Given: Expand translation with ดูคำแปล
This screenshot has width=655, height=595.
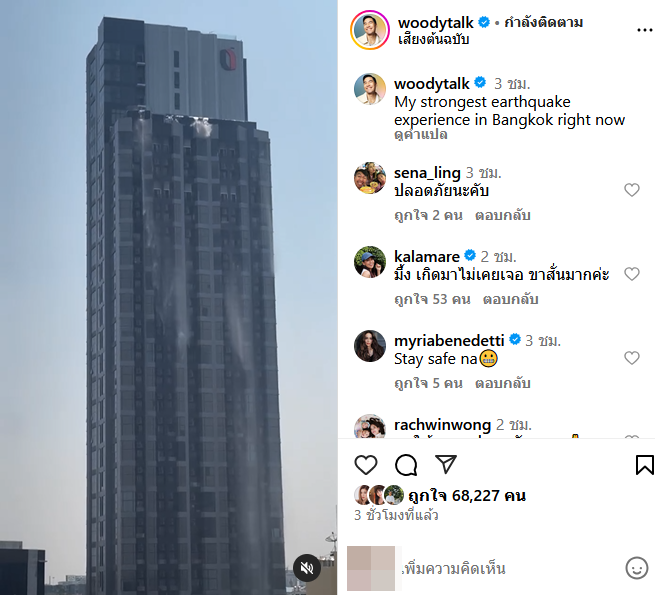Looking at the screenshot, I should (x=421, y=135).
